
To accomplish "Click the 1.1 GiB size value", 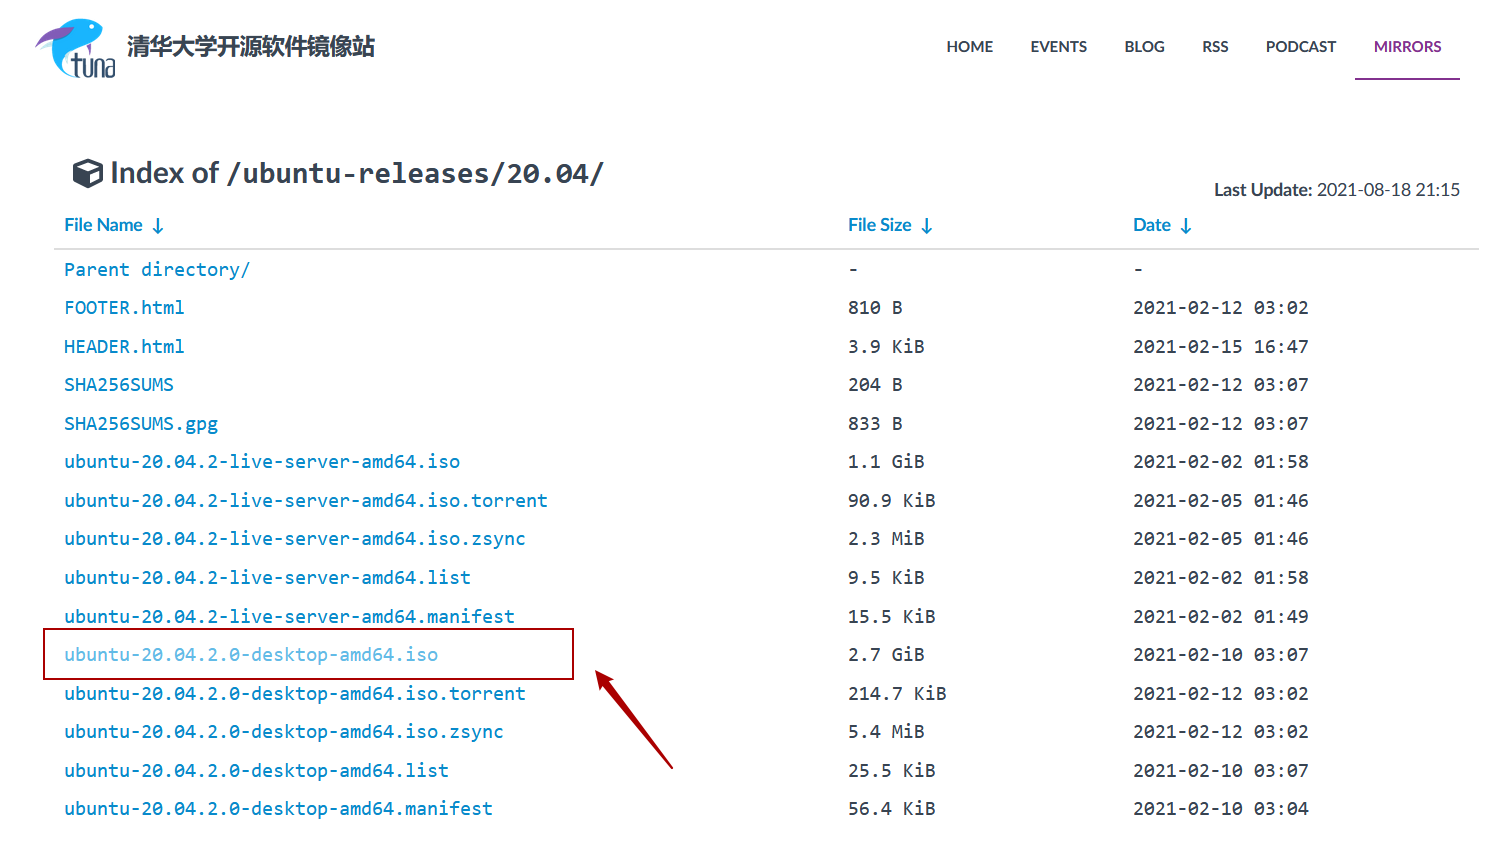I will [886, 462].
